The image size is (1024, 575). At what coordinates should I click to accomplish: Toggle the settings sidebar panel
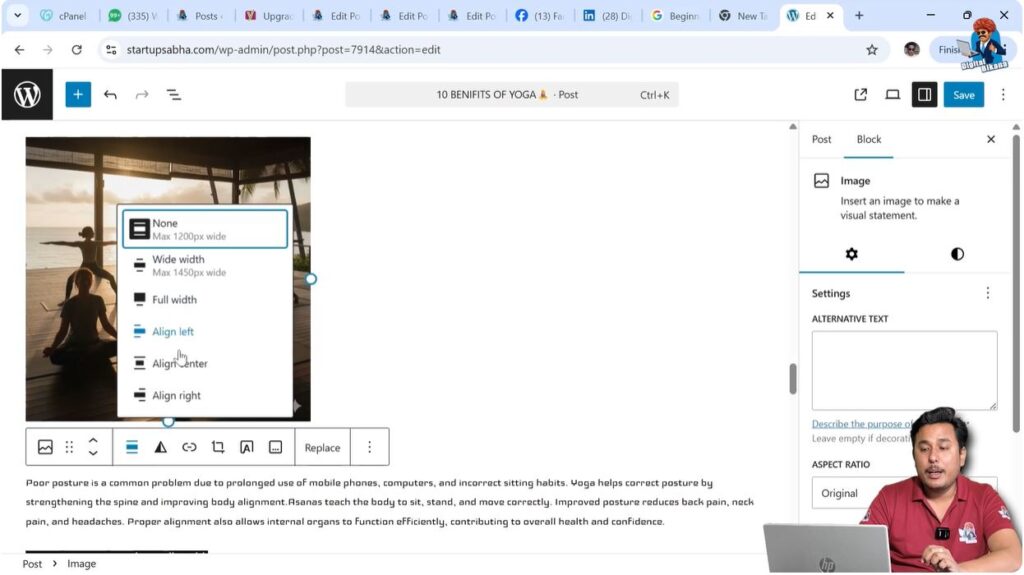tap(925, 95)
